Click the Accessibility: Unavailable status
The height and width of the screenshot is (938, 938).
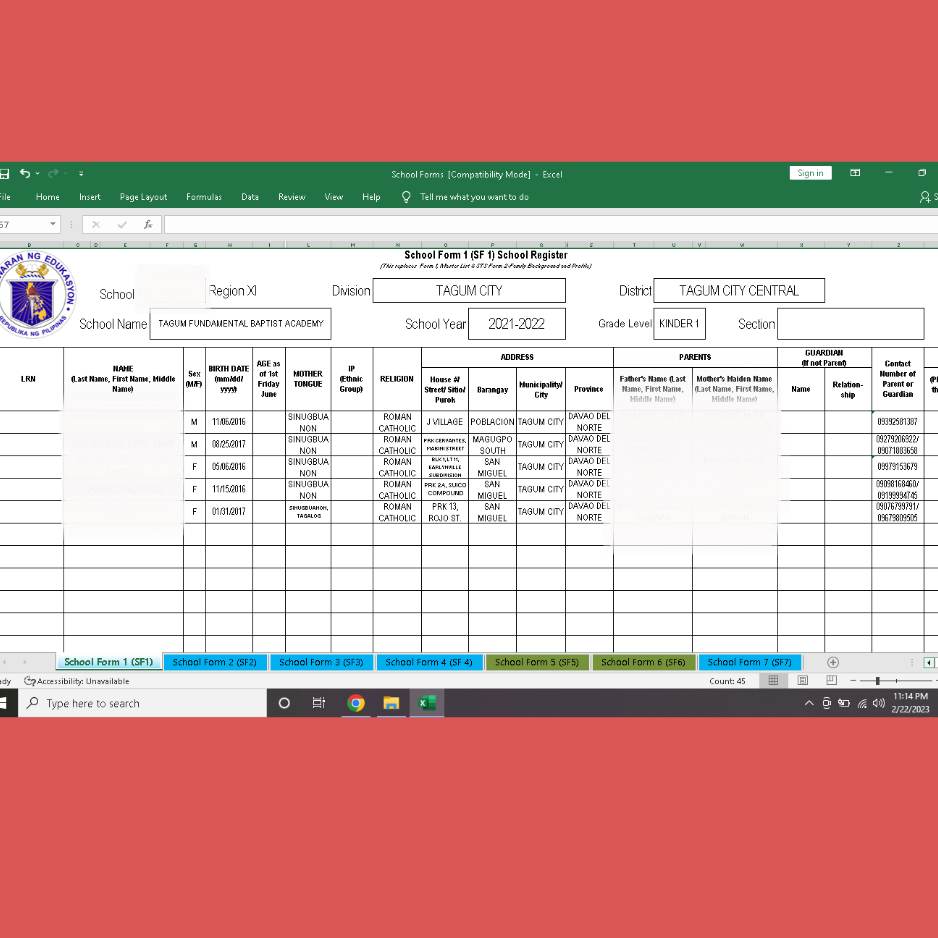[77, 681]
